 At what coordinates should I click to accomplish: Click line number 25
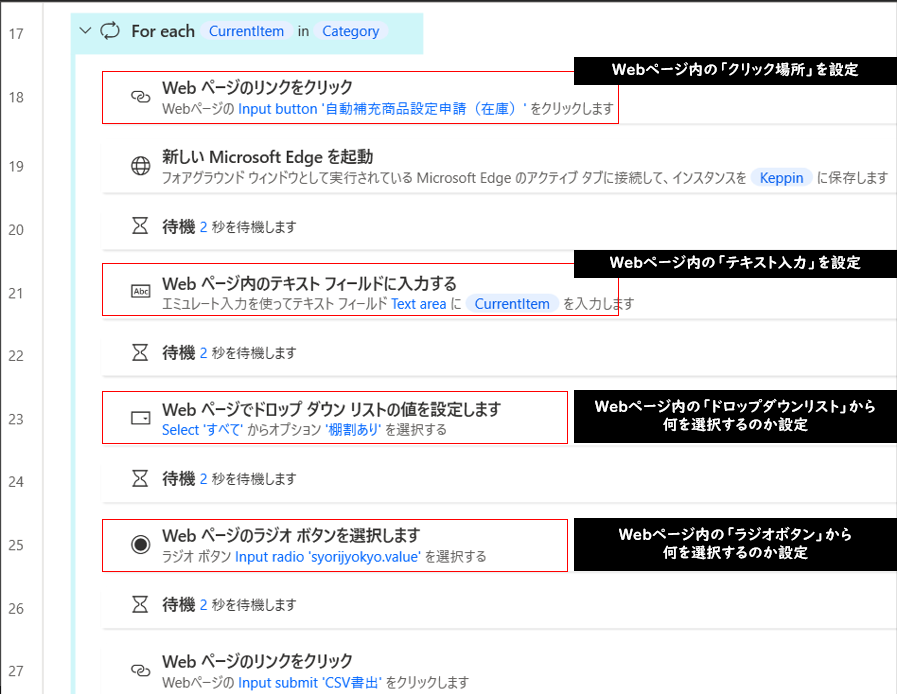(16, 545)
